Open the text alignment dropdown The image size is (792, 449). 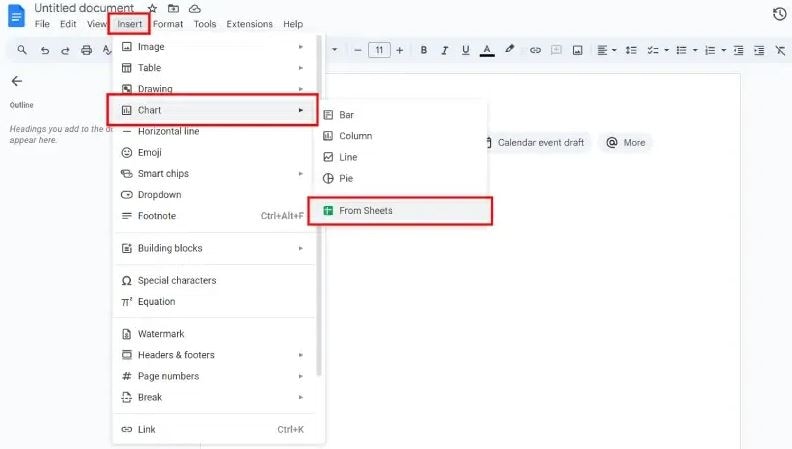pos(607,50)
